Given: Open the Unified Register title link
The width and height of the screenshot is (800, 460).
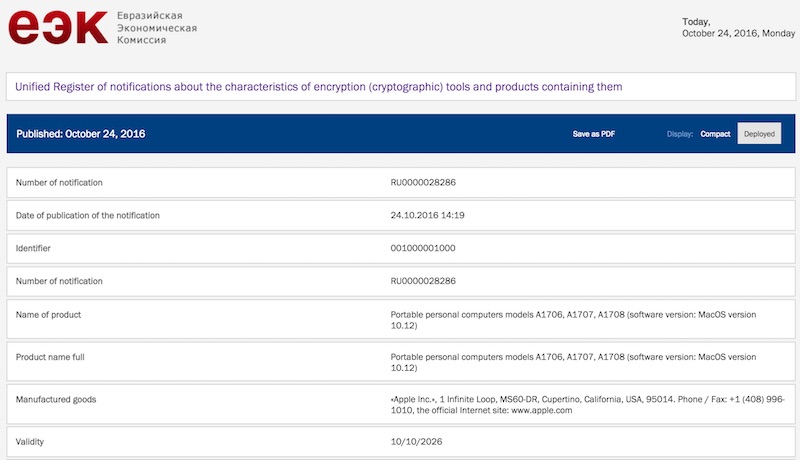Looking at the screenshot, I should tap(318, 87).
